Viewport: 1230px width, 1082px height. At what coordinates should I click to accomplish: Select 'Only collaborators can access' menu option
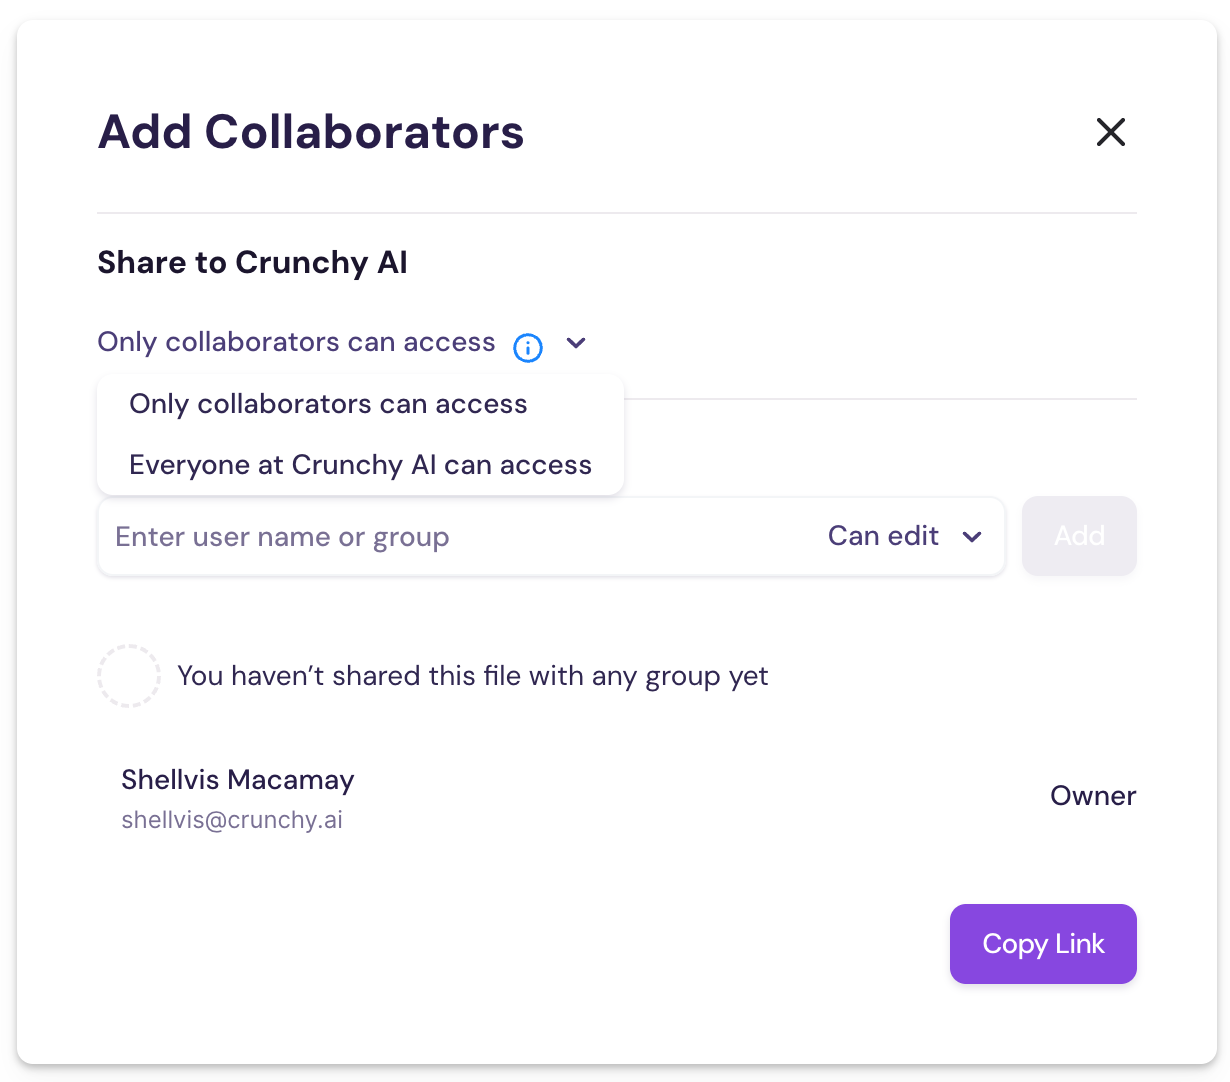click(328, 404)
